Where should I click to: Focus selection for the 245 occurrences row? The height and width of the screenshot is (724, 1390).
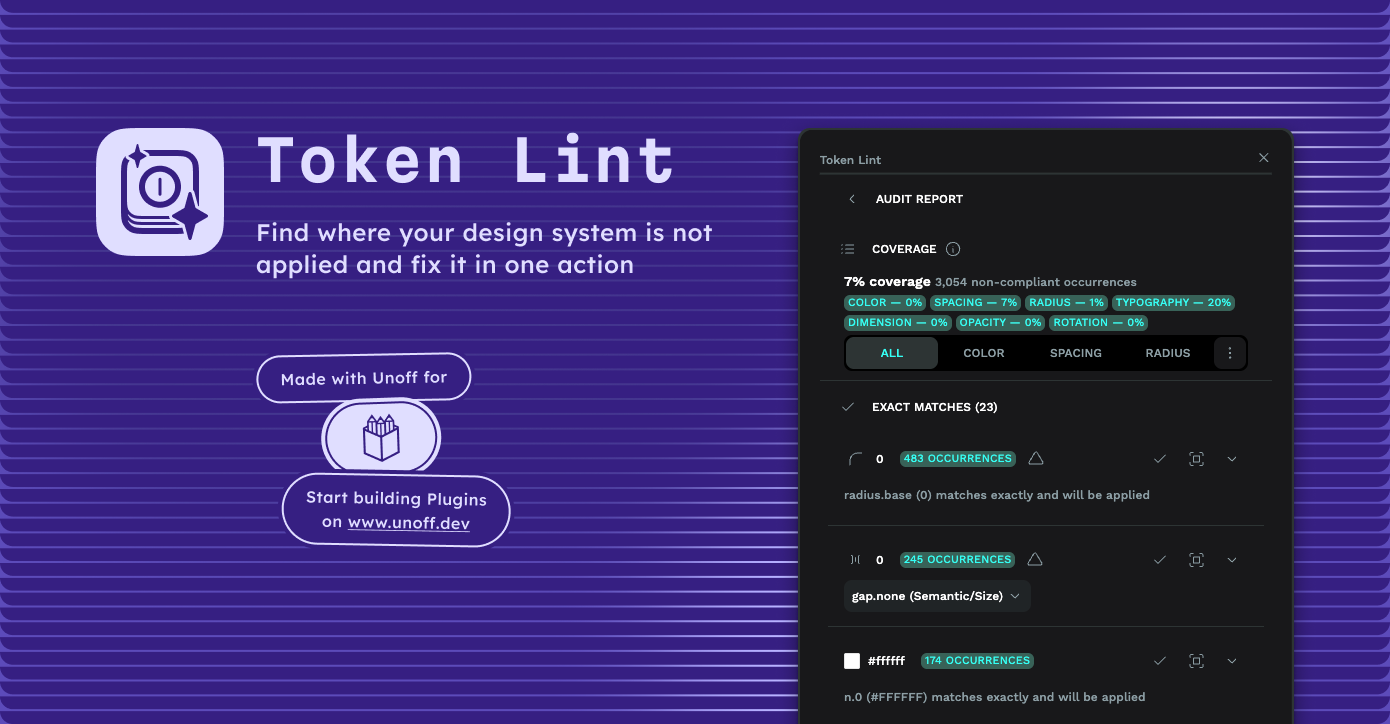click(1196, 560)
